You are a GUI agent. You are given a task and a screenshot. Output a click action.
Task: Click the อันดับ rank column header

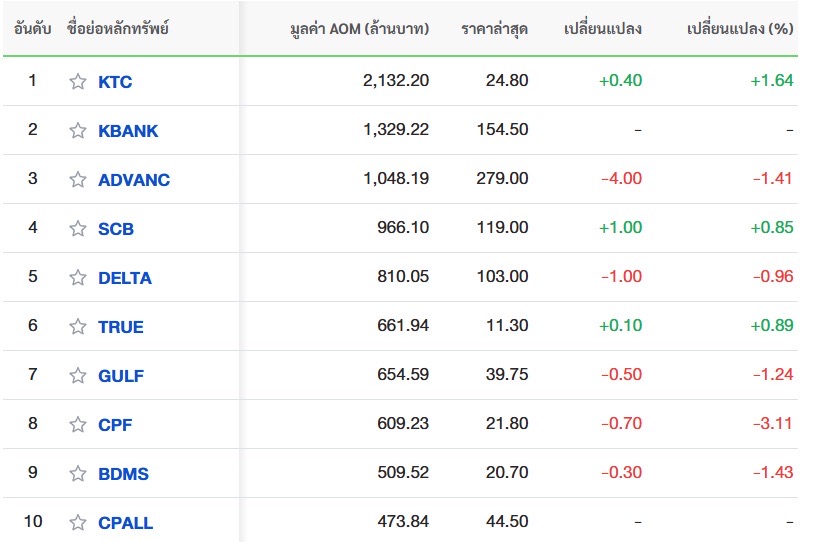32,28
